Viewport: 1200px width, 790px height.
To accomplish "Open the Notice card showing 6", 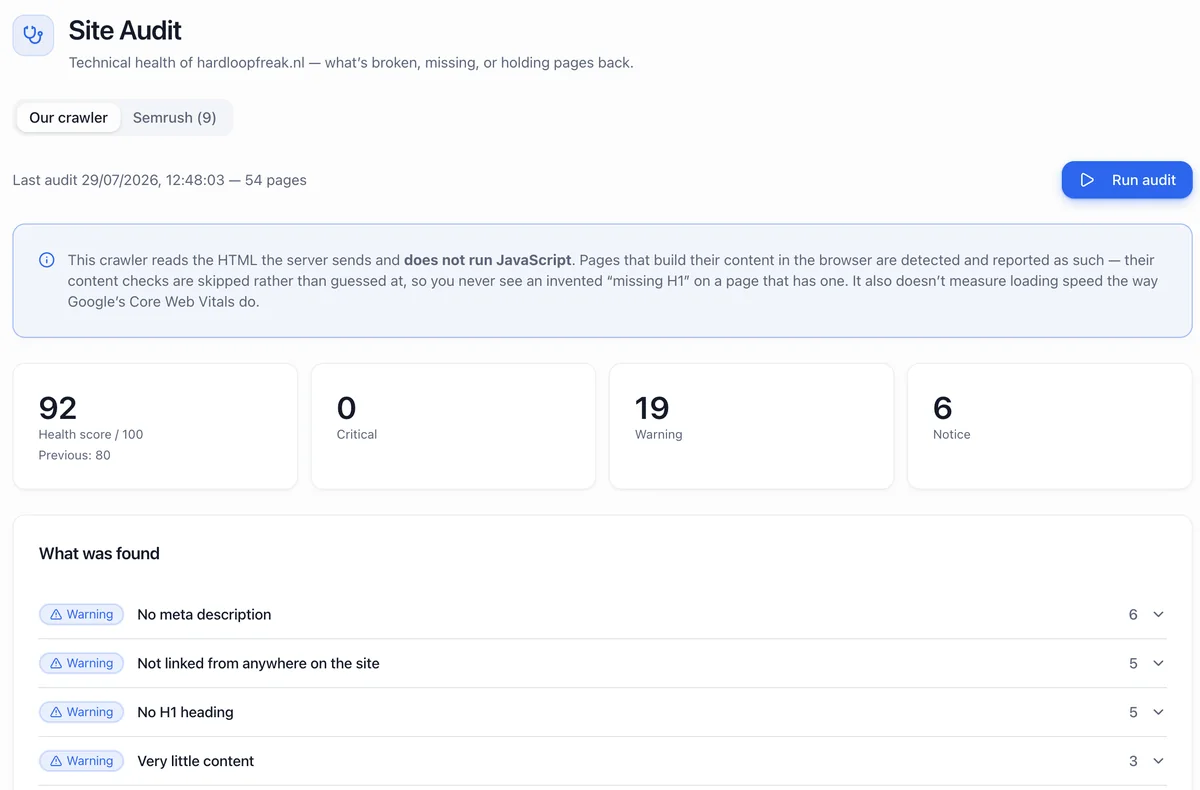I will (1049, 427).
